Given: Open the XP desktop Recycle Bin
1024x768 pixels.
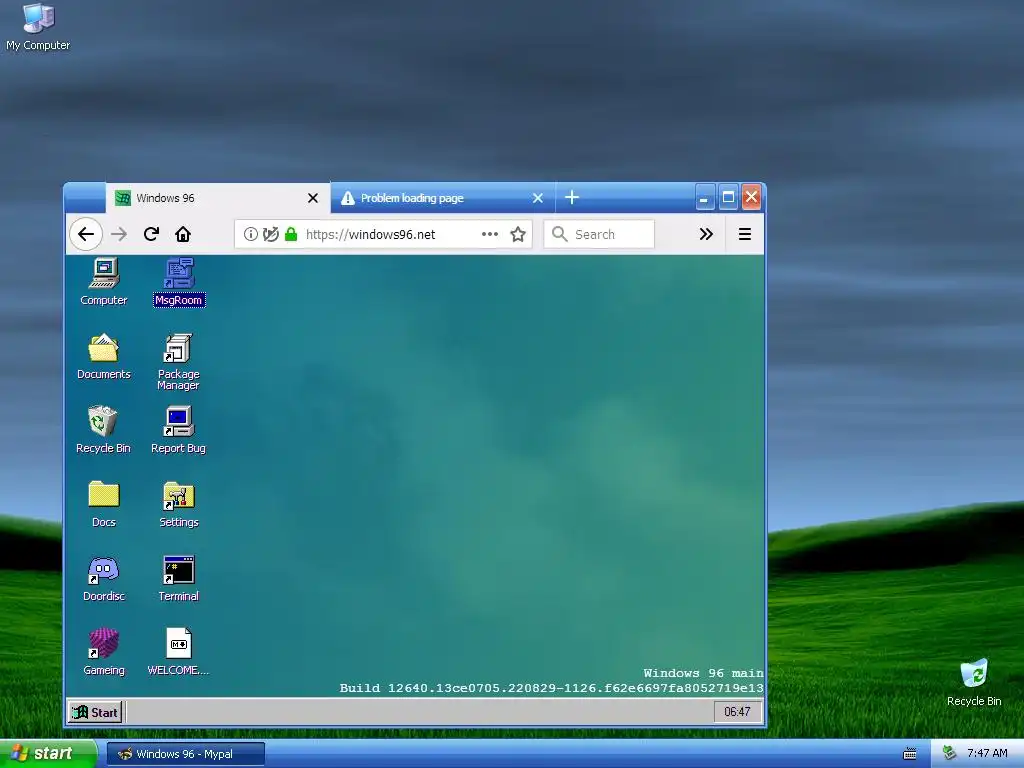Looking at the screenshot, I should [974, 683].
